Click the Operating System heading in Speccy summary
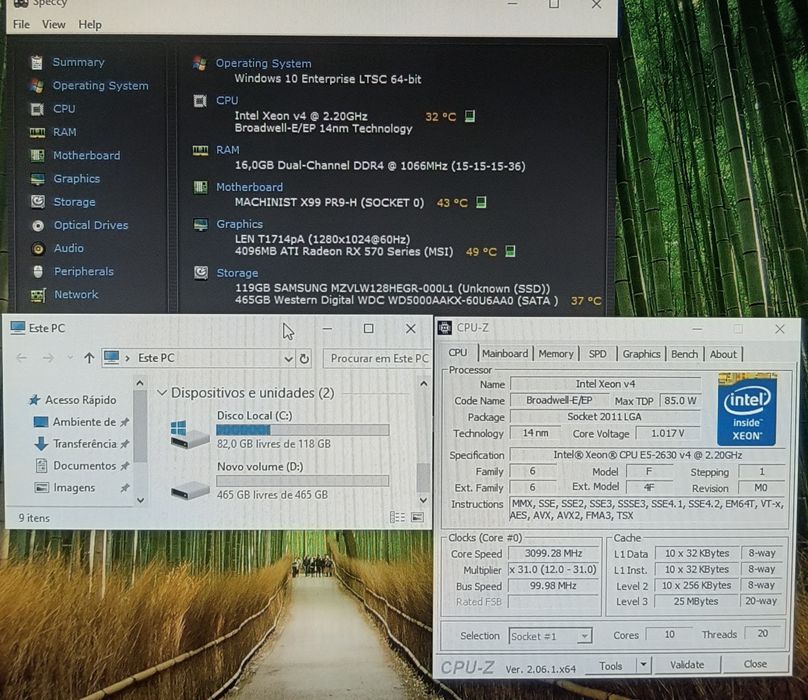The height and width of the screenshot is (700, 808). 263,63
